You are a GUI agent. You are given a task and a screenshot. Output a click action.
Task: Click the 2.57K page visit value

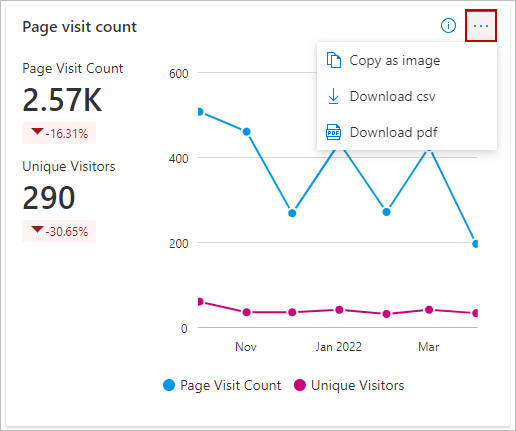click(x=62, y=99)
